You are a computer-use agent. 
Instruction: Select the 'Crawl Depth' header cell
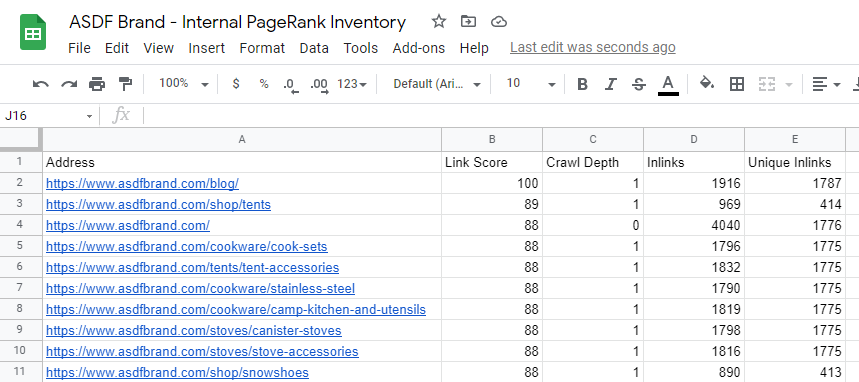coord(593,163)
